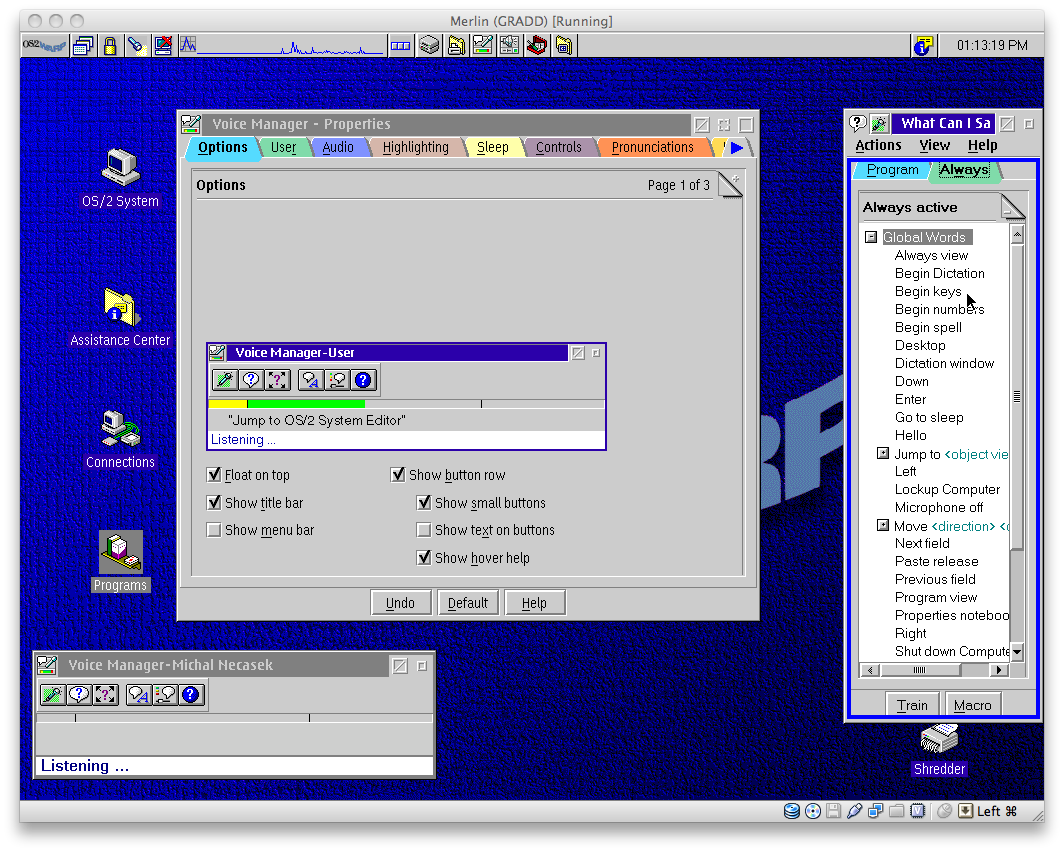Click the Macro button
The image size is (1064, 852).
tap(972, 705)
